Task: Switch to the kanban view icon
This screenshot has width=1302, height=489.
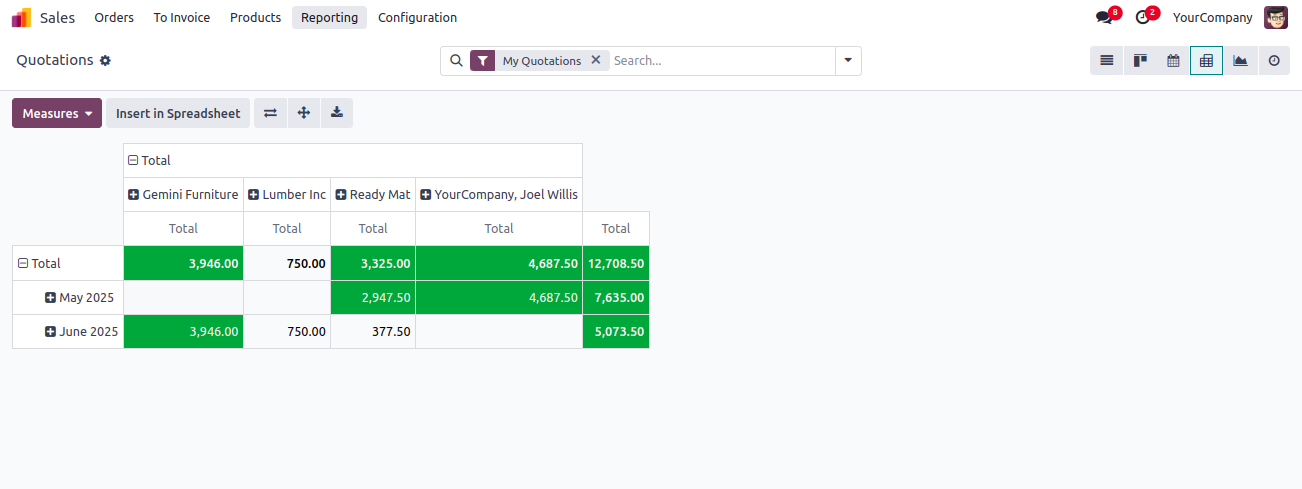Action: click(1140, 61)
